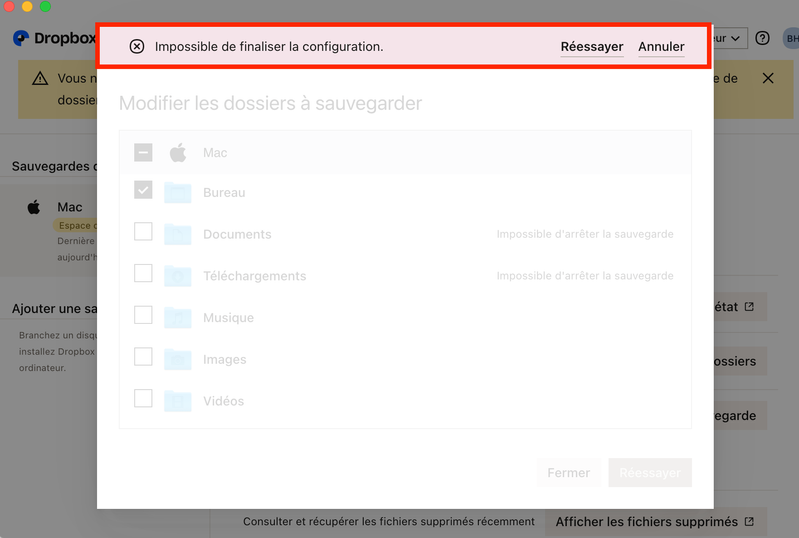This screenshot has height=538, width=799.
Task: Click Afficher les fichiers supprimés button
Action: pos(655,522)
